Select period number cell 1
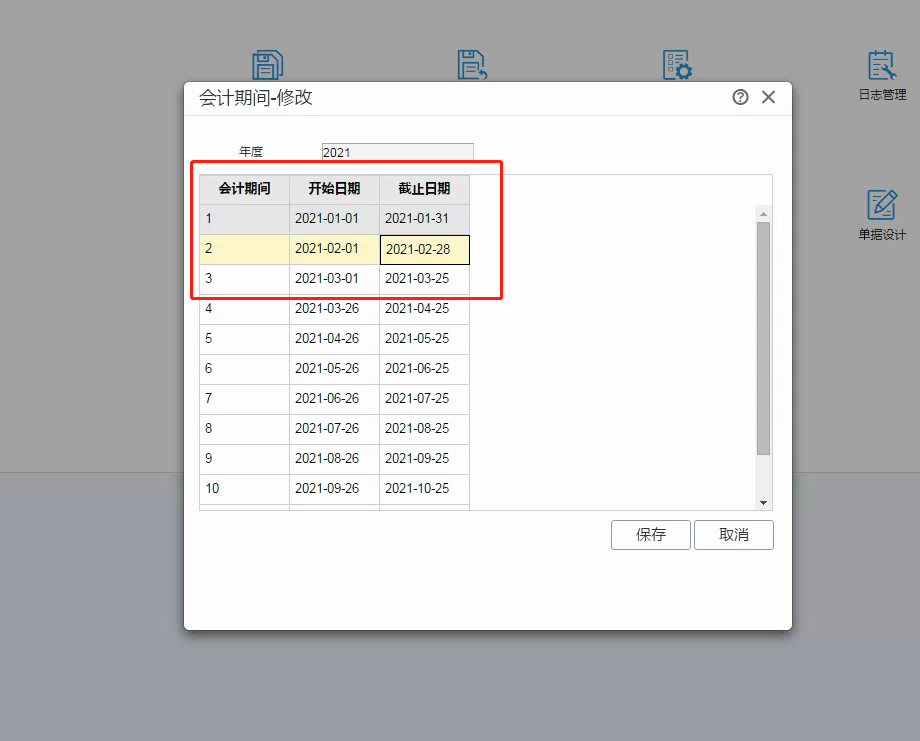This screenshot has height=741, width=920. 245,219
